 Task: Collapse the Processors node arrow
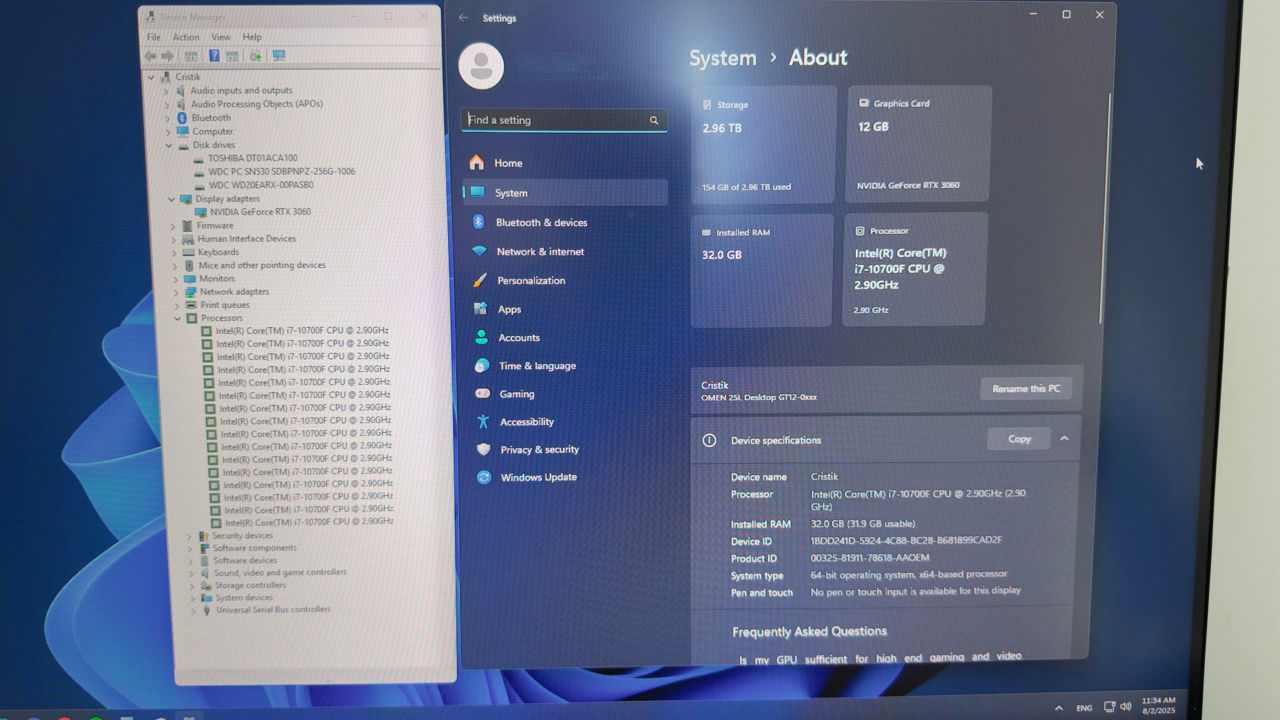pyautogui.click(x=178, y=318)
